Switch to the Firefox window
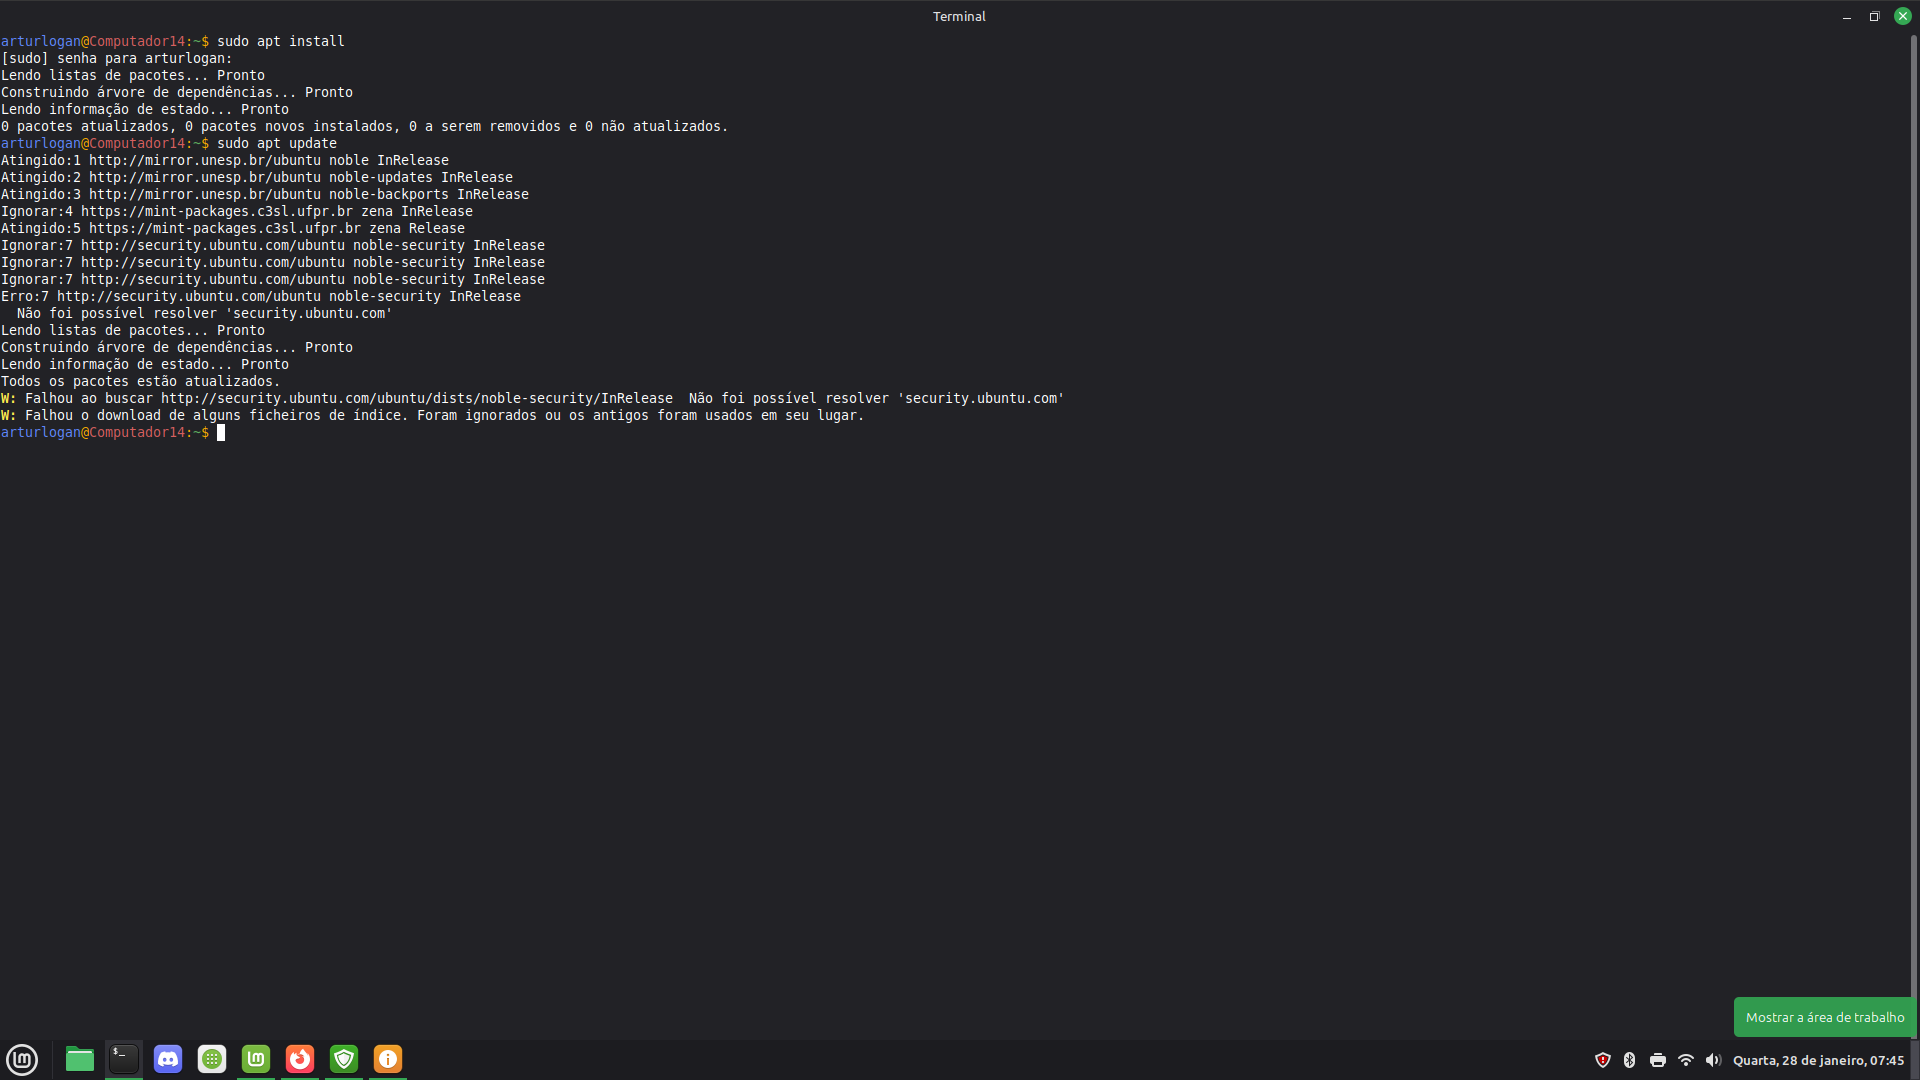Image resolution: width=1920 pixels, height=1080 pixels. pos(300,1059)
